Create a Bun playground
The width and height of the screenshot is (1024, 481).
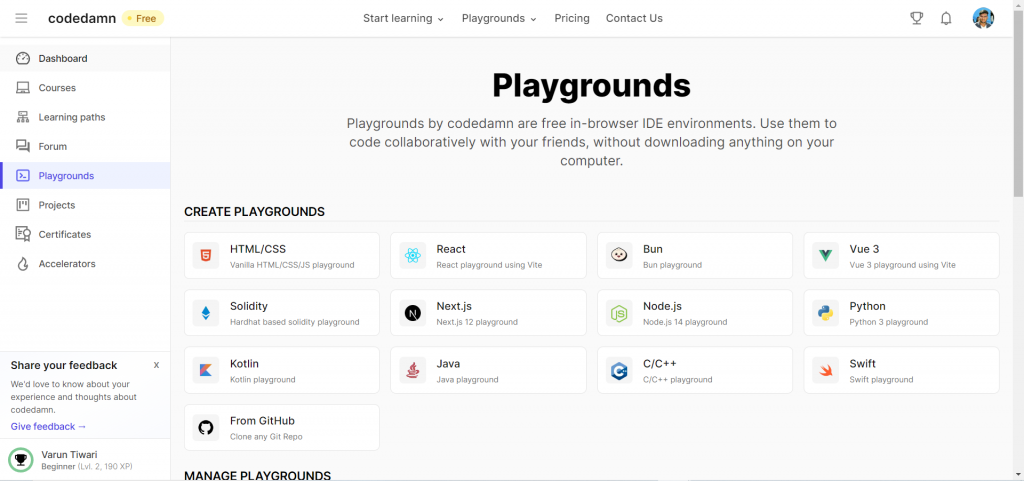[x=695, y=256]
